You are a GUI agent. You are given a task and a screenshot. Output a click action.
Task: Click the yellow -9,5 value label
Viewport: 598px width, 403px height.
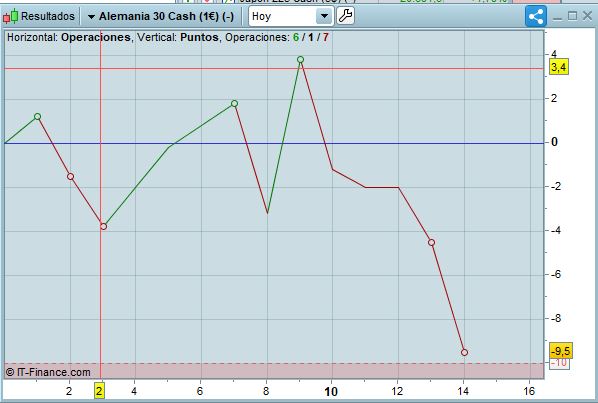(x=561, y=351)
